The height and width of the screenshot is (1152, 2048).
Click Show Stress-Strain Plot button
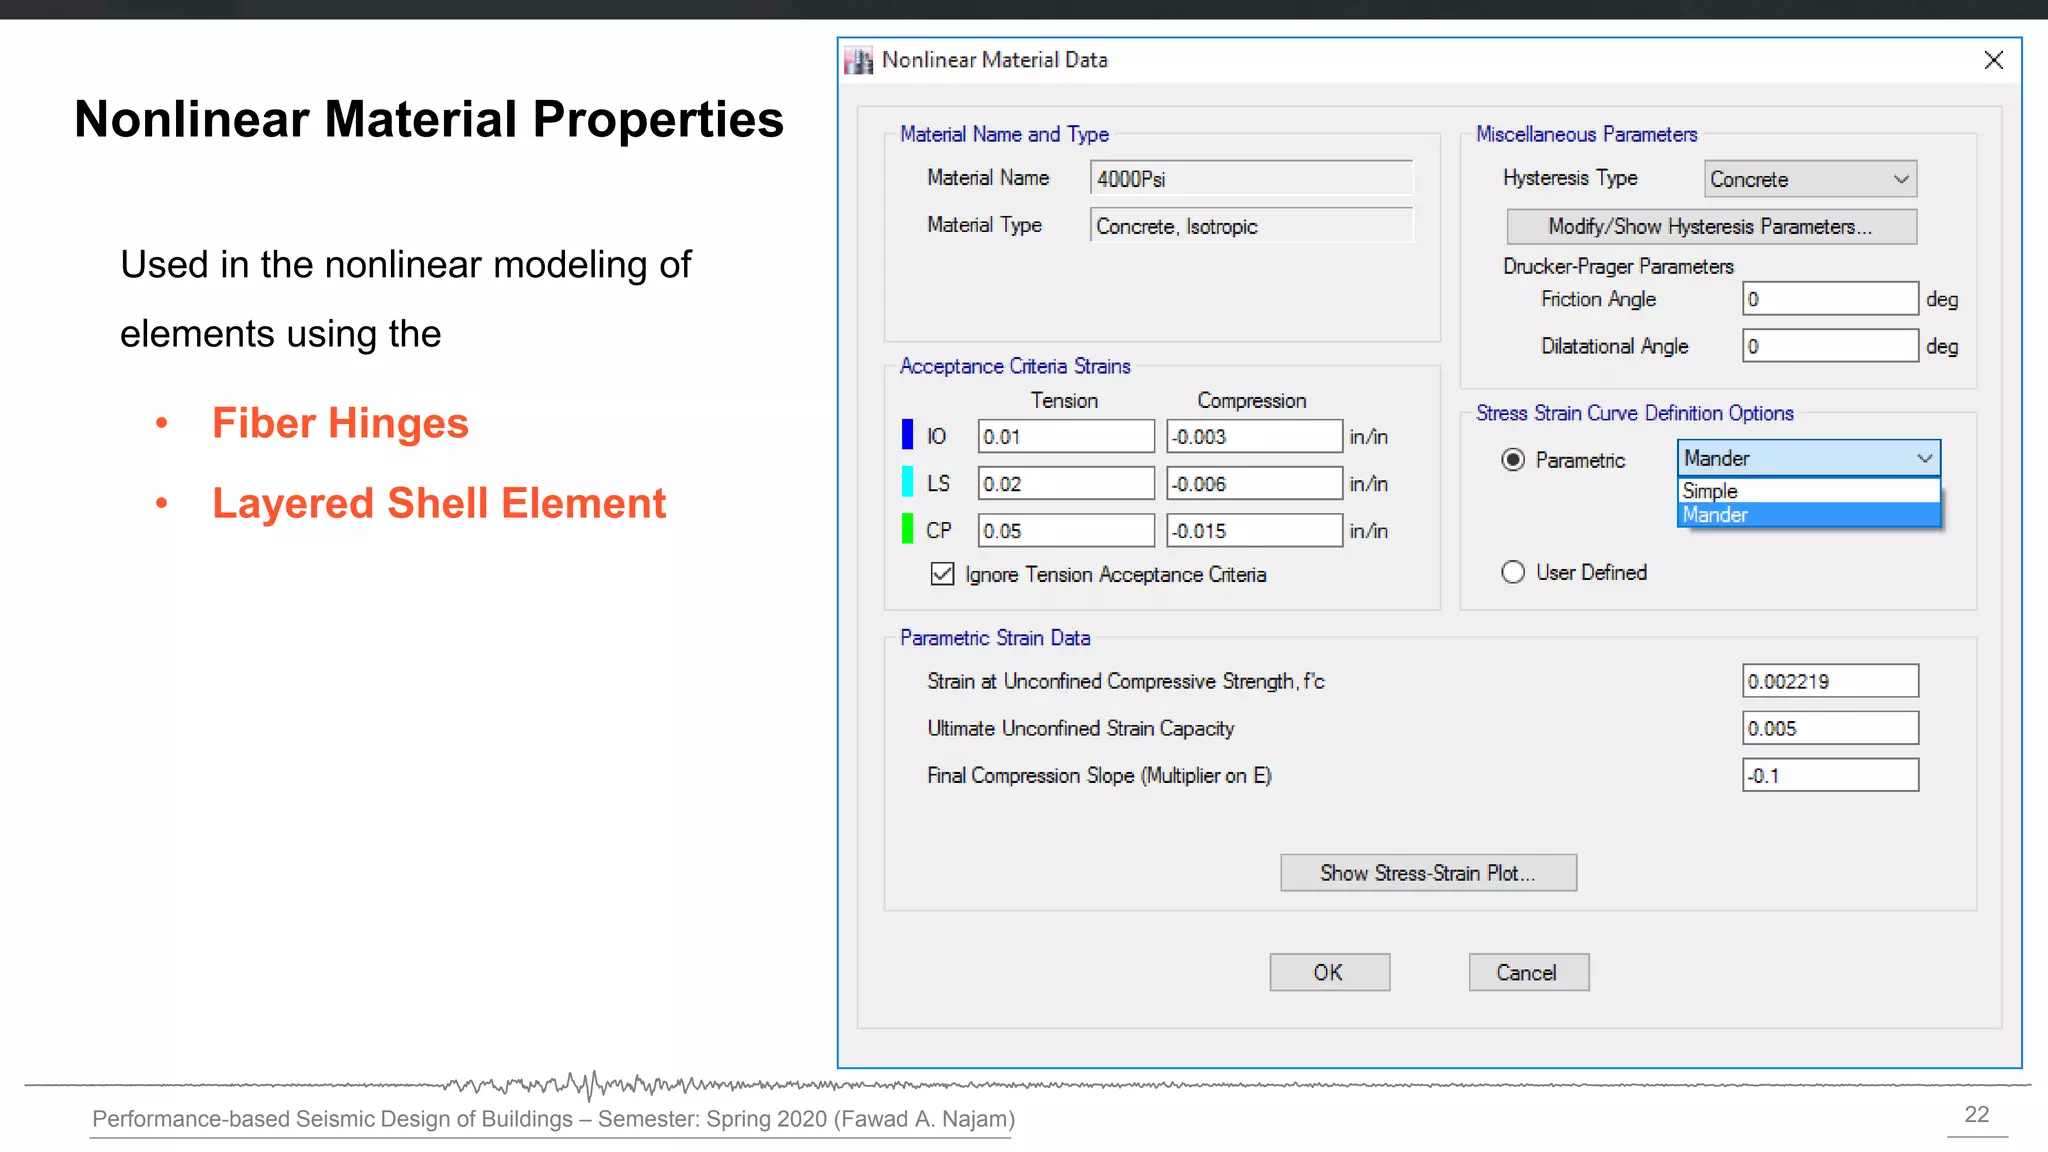1428,873
